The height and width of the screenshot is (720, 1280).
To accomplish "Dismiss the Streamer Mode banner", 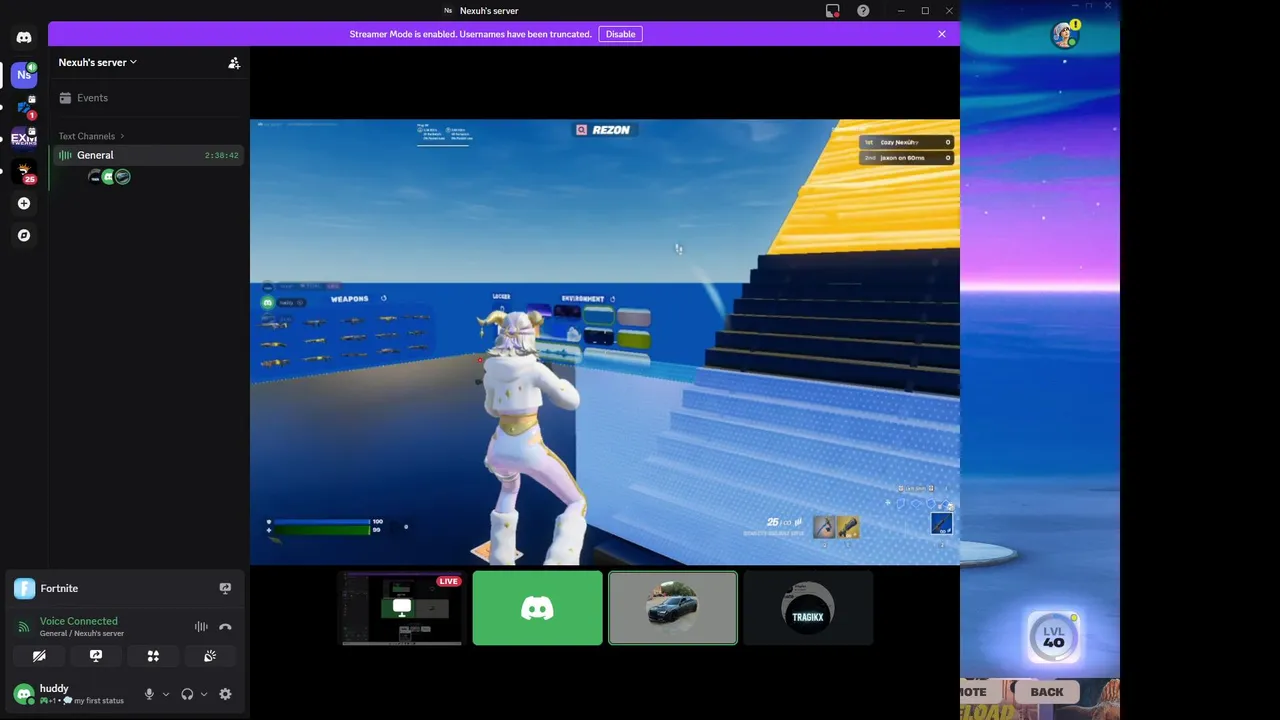I will [942, 34].
